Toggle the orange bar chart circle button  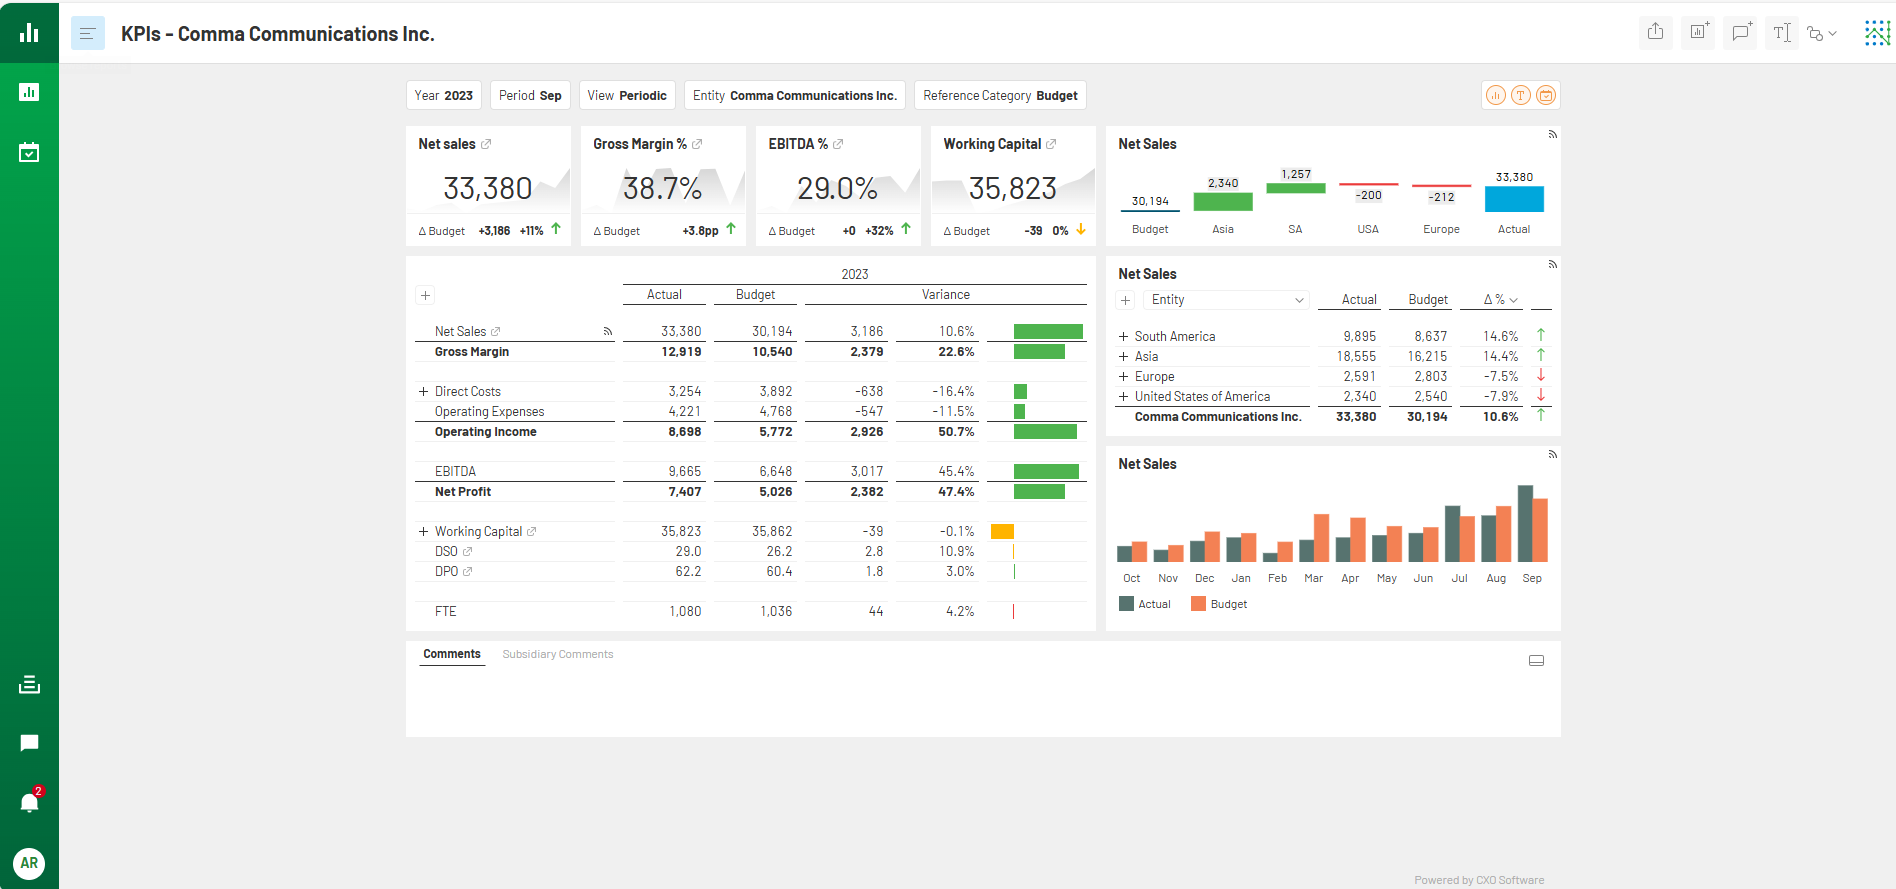pyautogui.click(x=1495, y=95)
